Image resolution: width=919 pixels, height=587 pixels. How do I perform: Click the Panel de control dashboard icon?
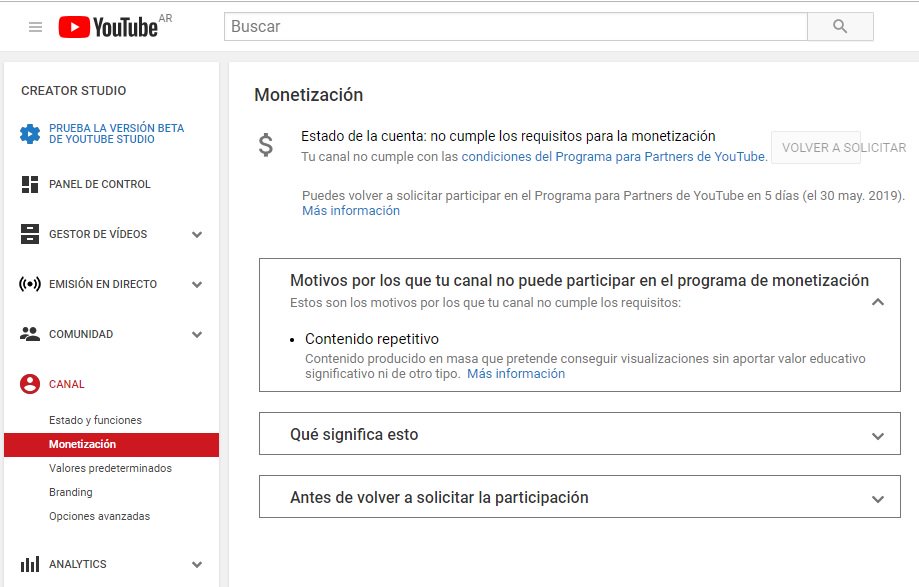tap(30, 184)
